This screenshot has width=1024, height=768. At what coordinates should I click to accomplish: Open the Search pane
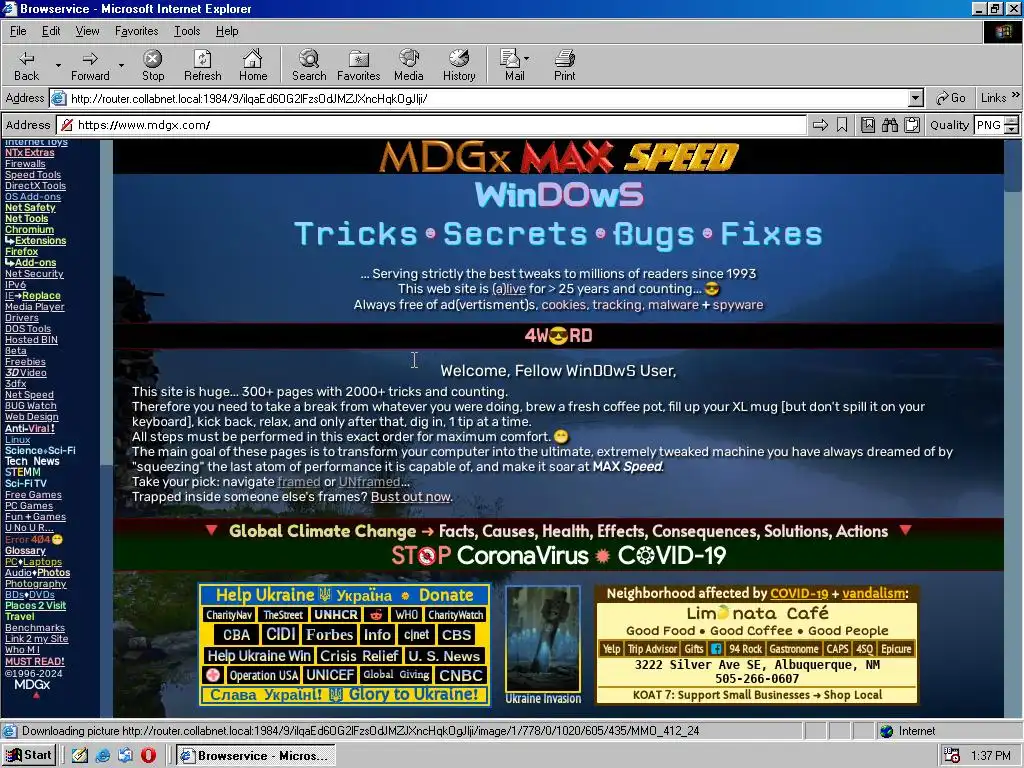(x=309, y=66)
